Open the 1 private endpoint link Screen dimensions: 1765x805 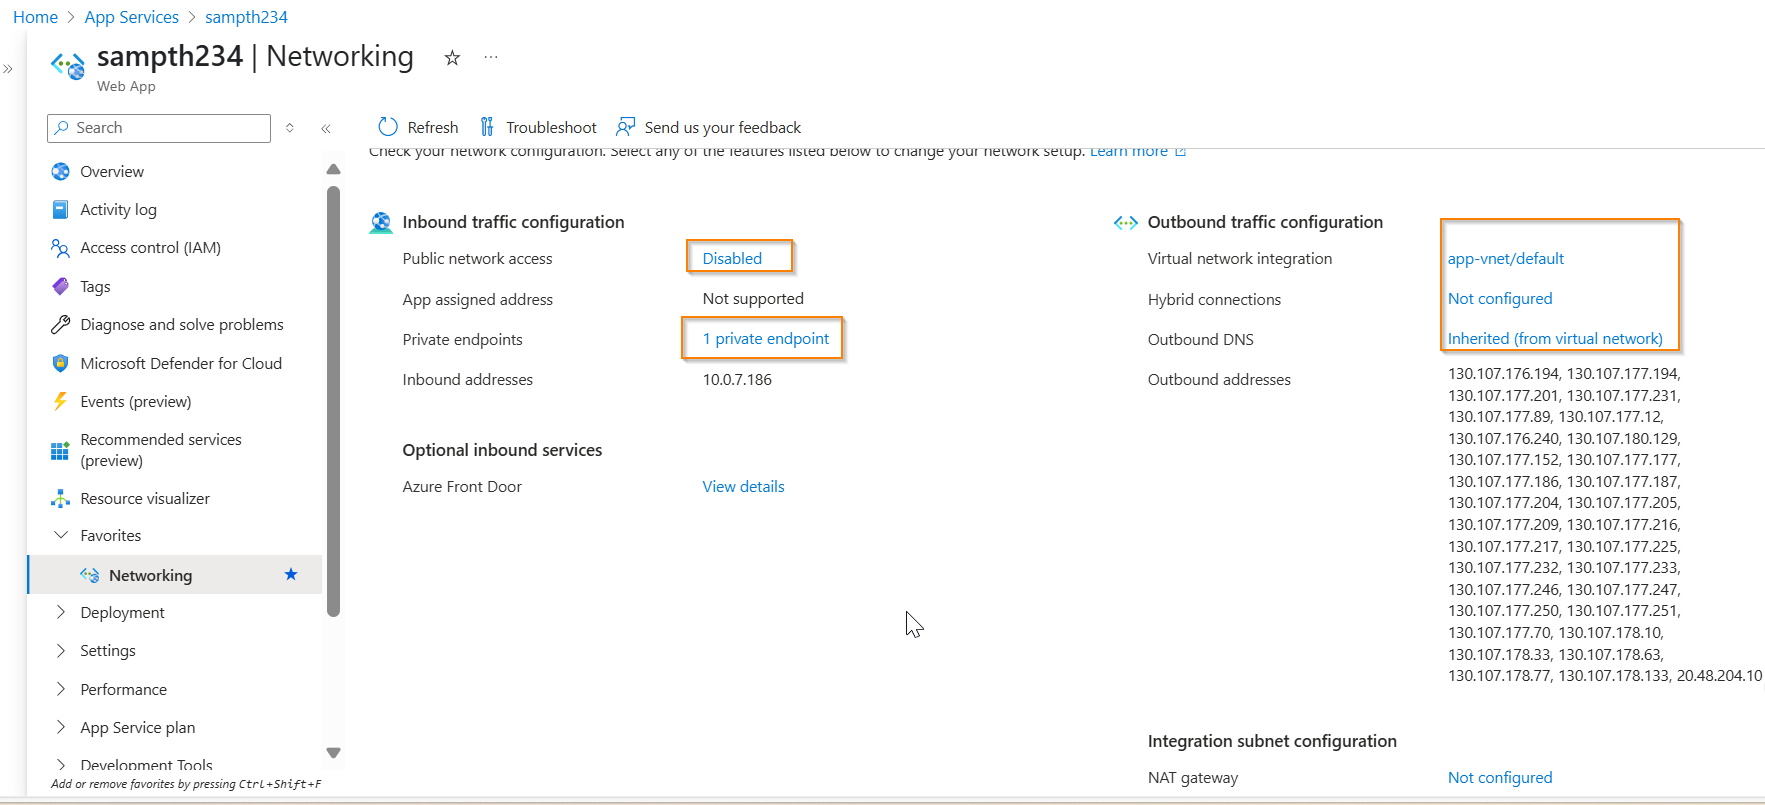point(762,338)
